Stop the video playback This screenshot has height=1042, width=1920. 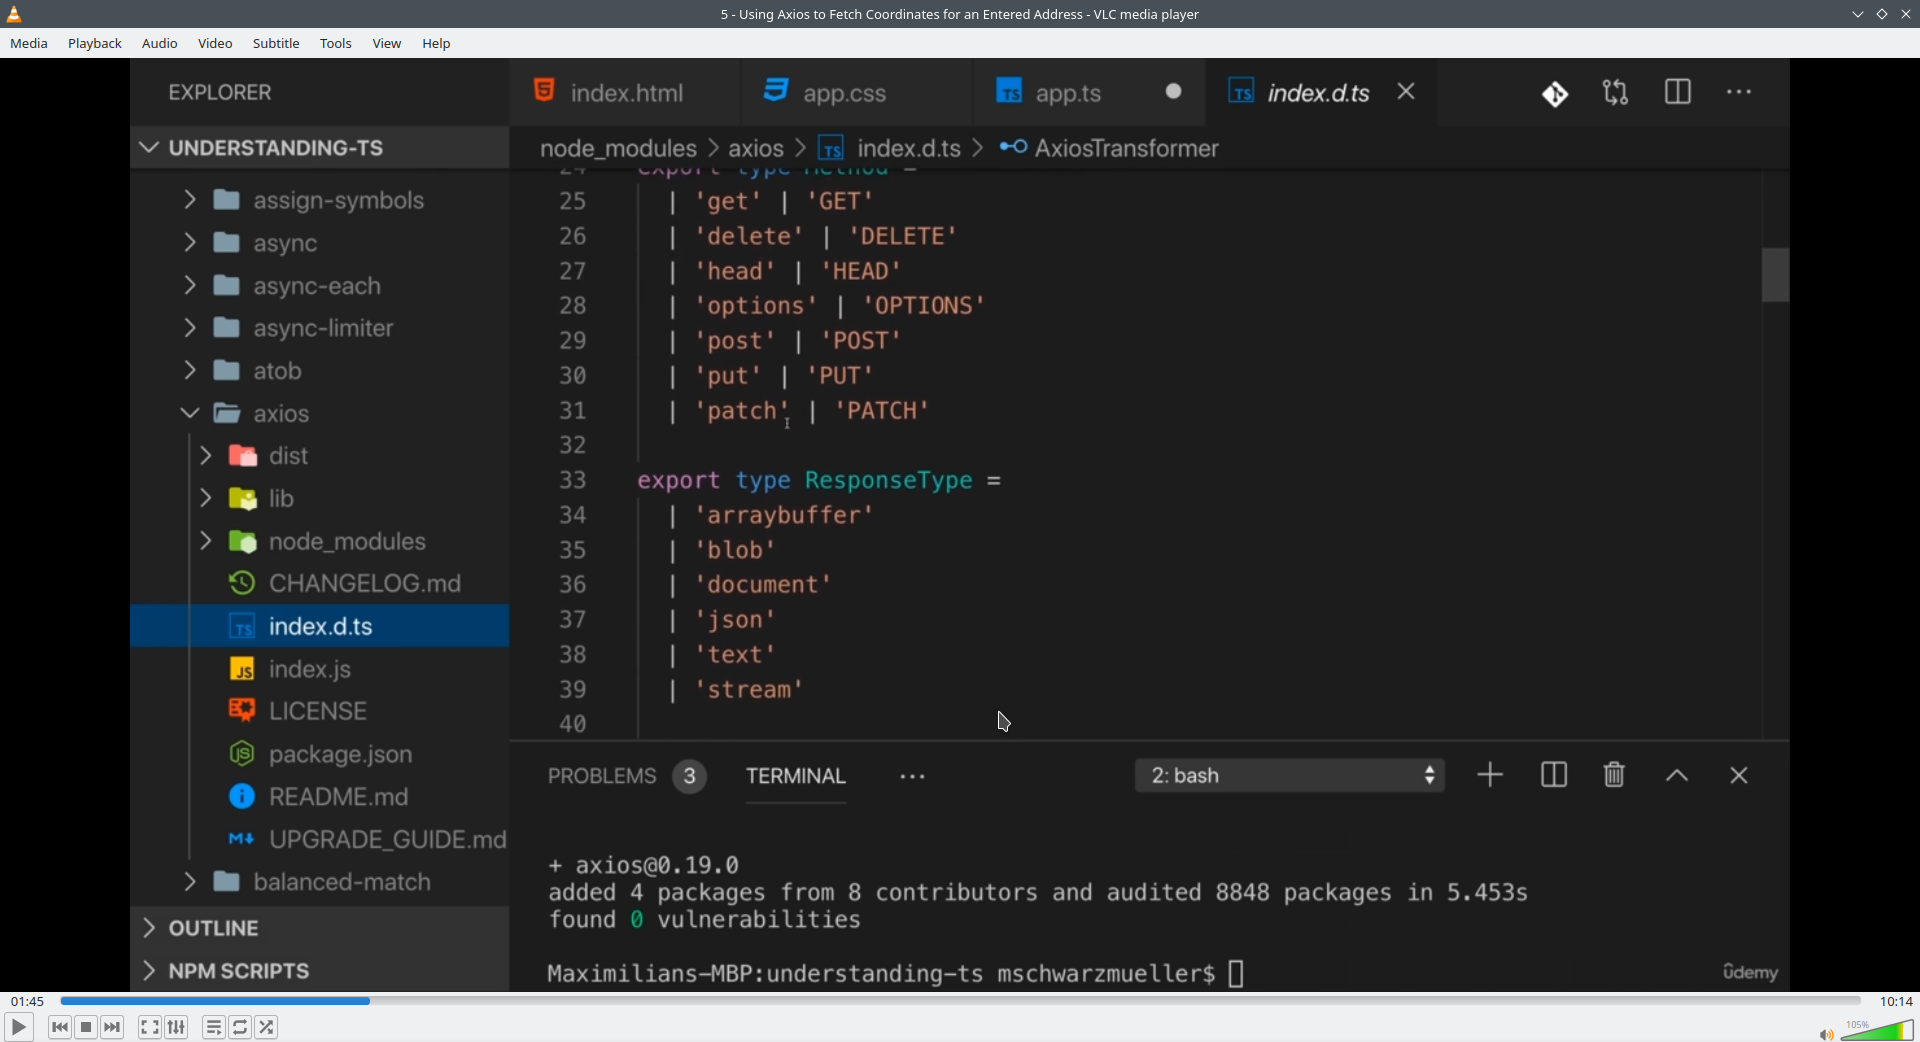(86, 1027)
